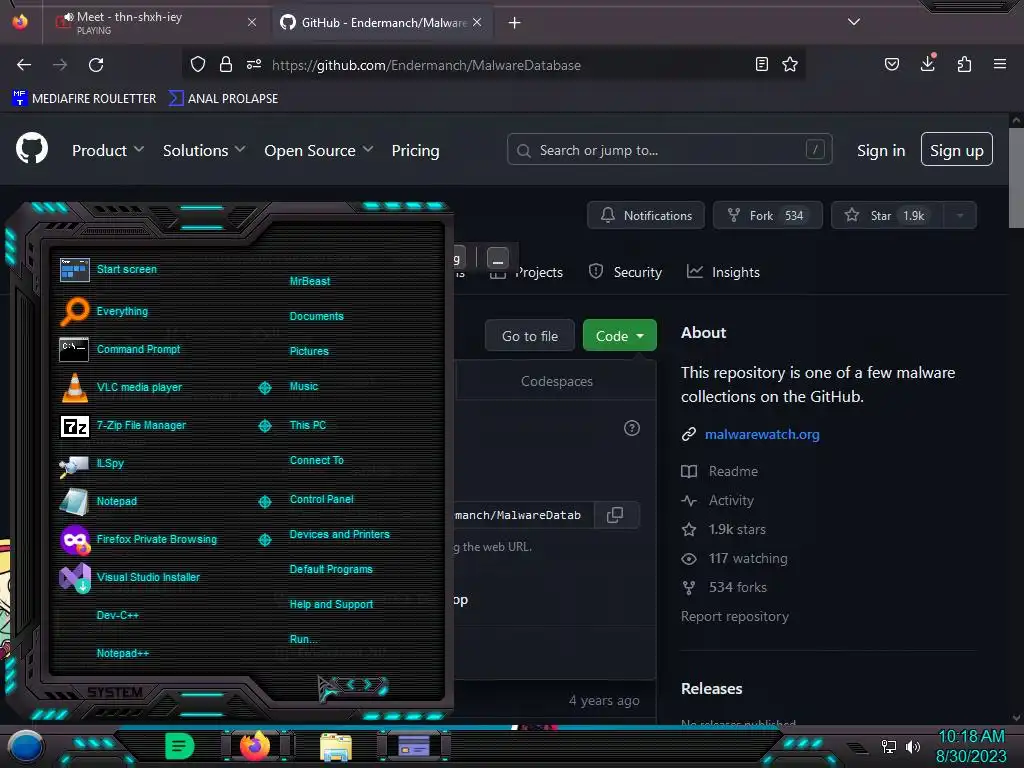The image size is (1024, 768).
Task: List all tabs with the chevron button
Action: (x=854, y=22)
